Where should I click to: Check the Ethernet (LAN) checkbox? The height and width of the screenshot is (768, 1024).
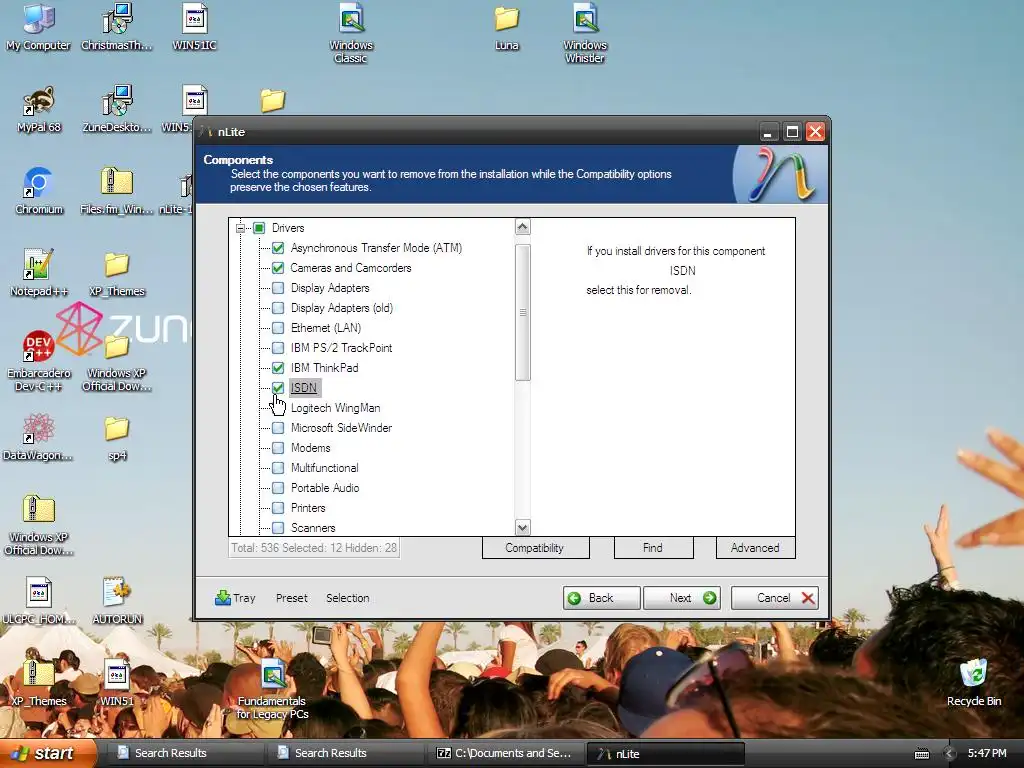278,328
